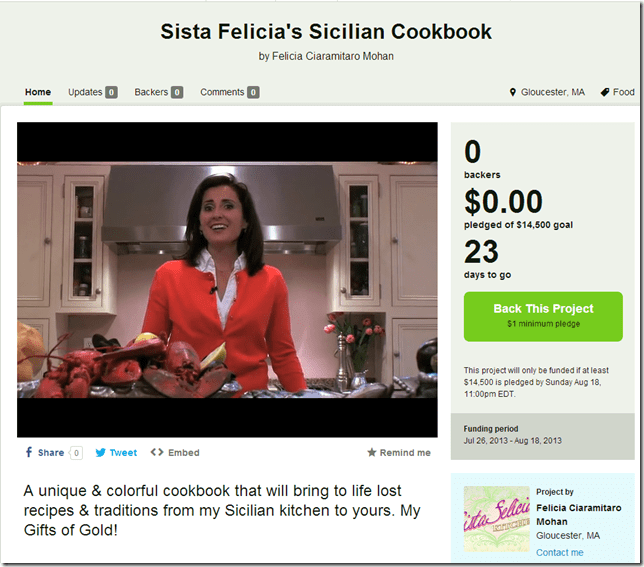
Task: Click the Remind me star icon
Action: (372, 452)
